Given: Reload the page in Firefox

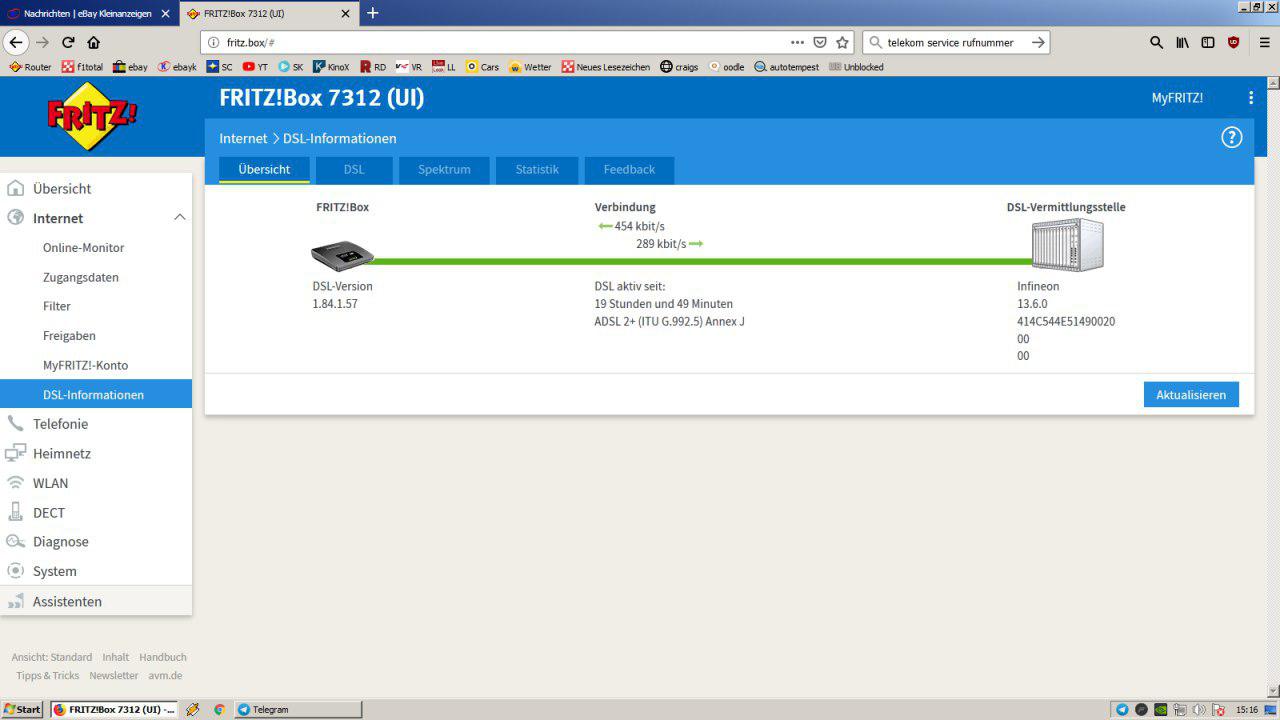Looking at the screenshot, I should [68, 42].
